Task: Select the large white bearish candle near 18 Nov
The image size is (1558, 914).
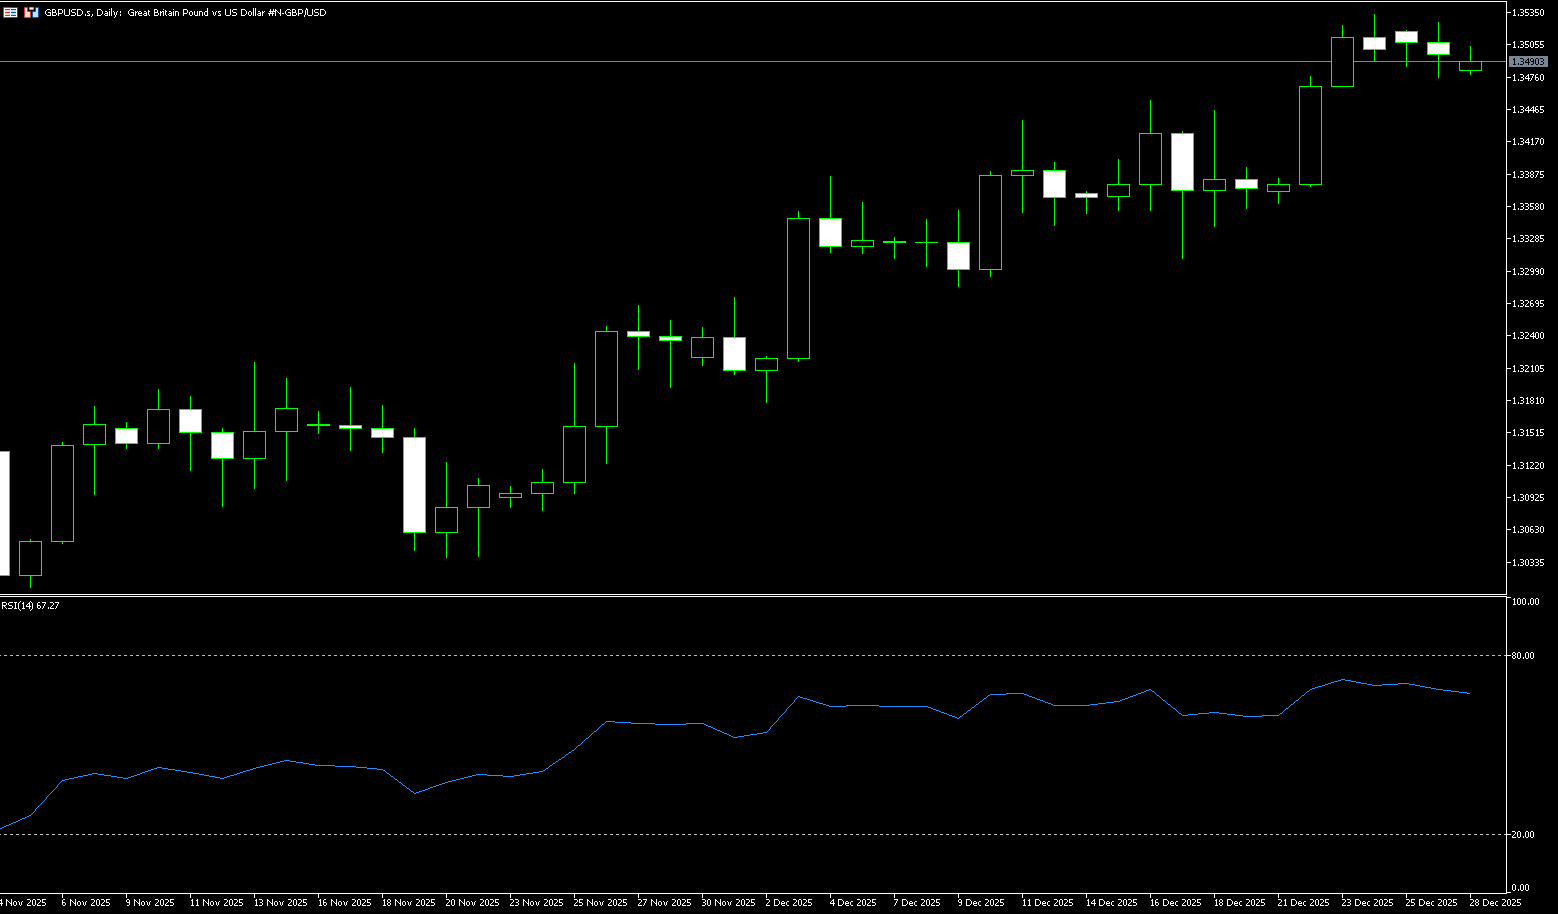Action: click(414, 485)
